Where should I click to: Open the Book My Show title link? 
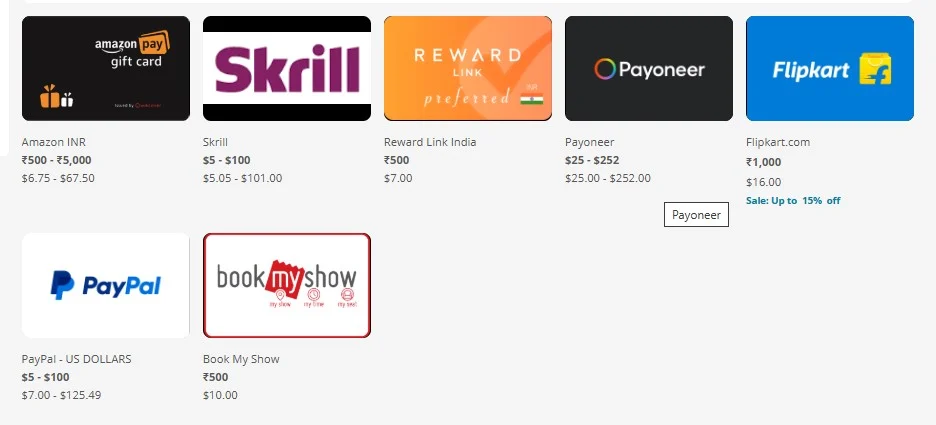(241, 359)
